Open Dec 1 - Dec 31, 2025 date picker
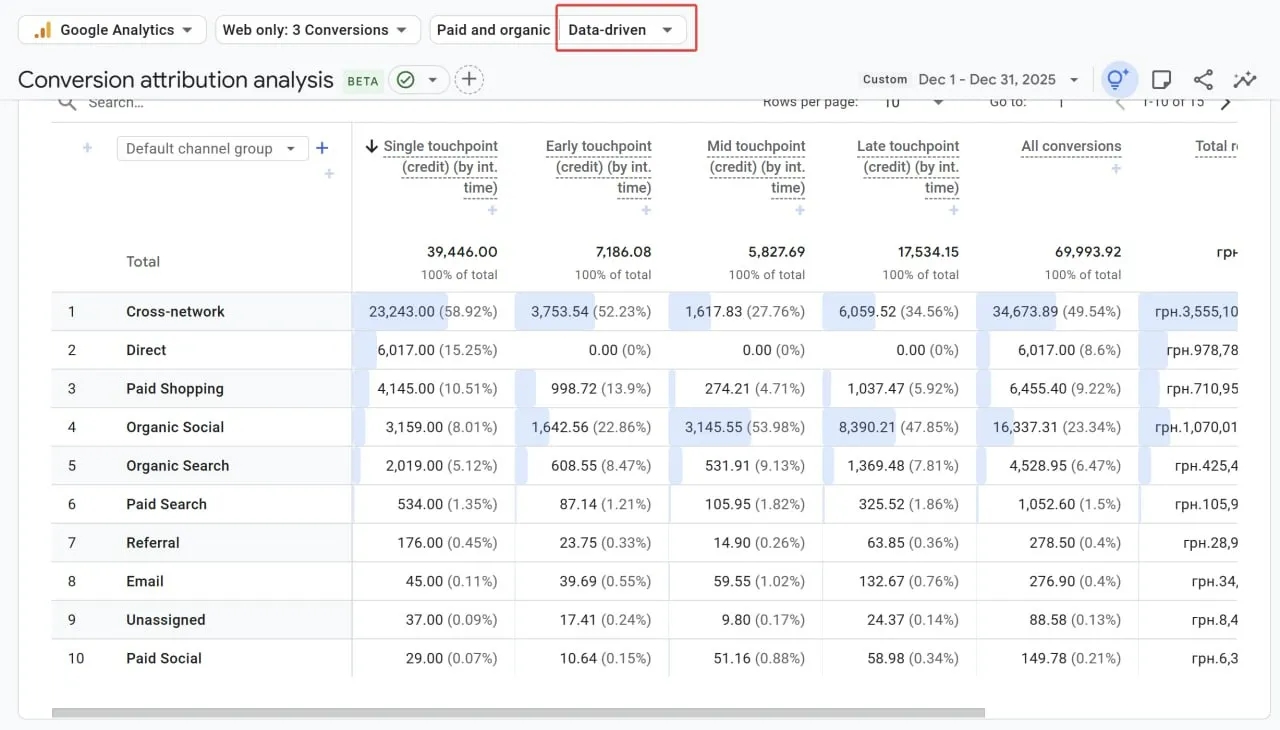The image size is (1280, 730). 998,80
